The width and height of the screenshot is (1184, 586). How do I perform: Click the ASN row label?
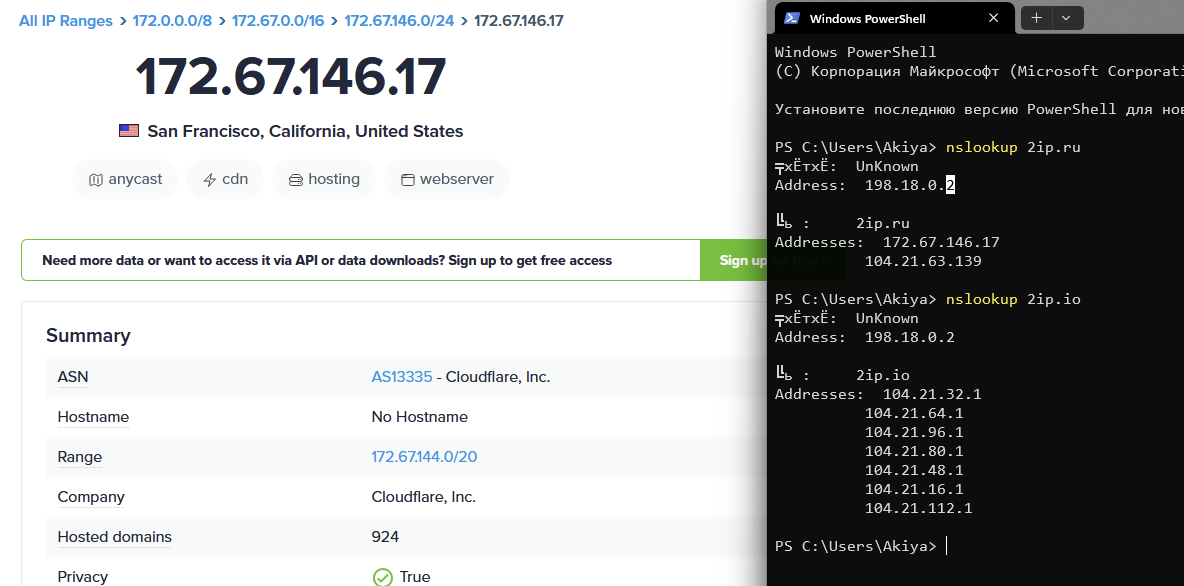[72, 377]
